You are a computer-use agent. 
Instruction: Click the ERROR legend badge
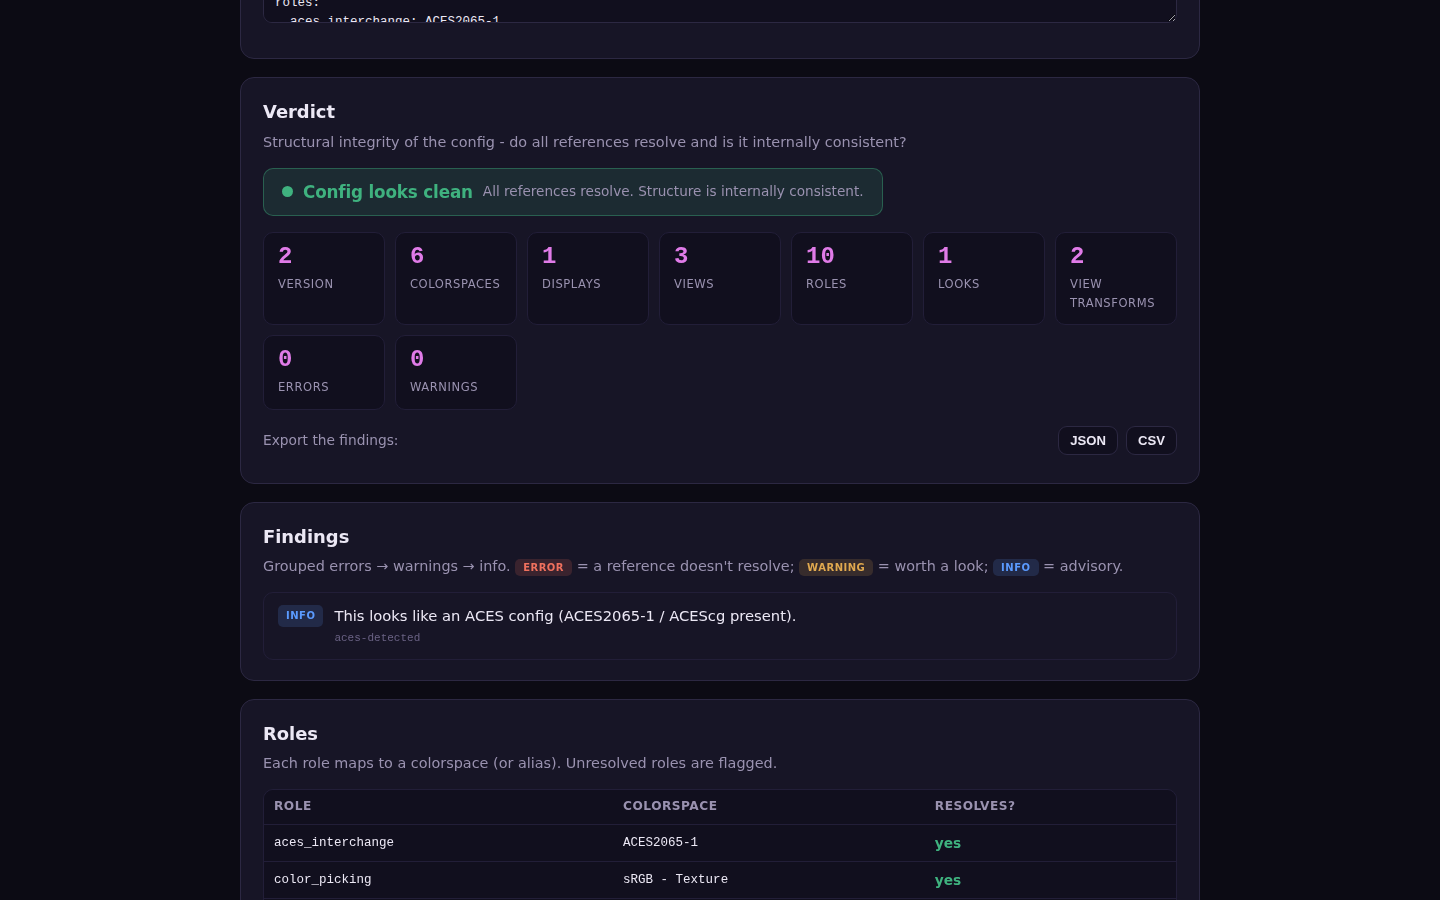tap(543, 567)
